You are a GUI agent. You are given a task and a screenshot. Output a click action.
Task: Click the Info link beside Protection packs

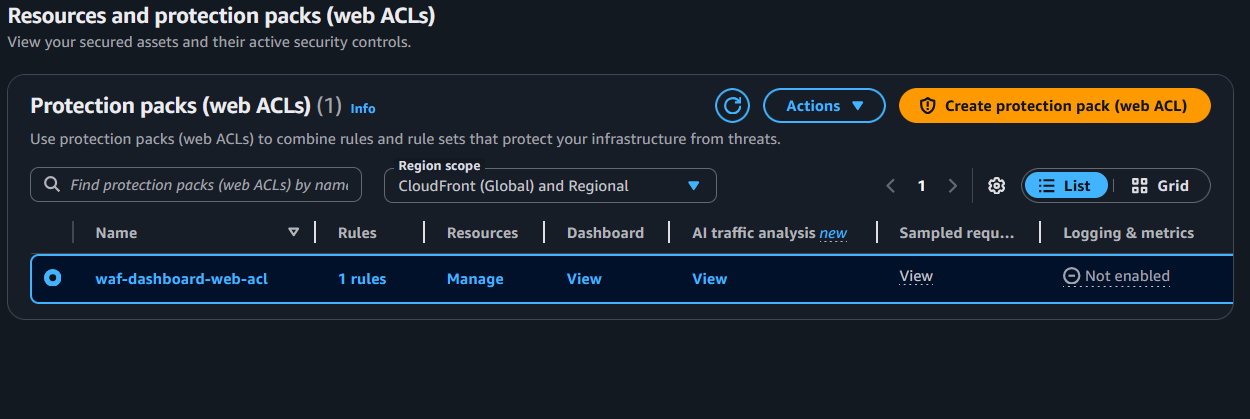pos(363,108)
